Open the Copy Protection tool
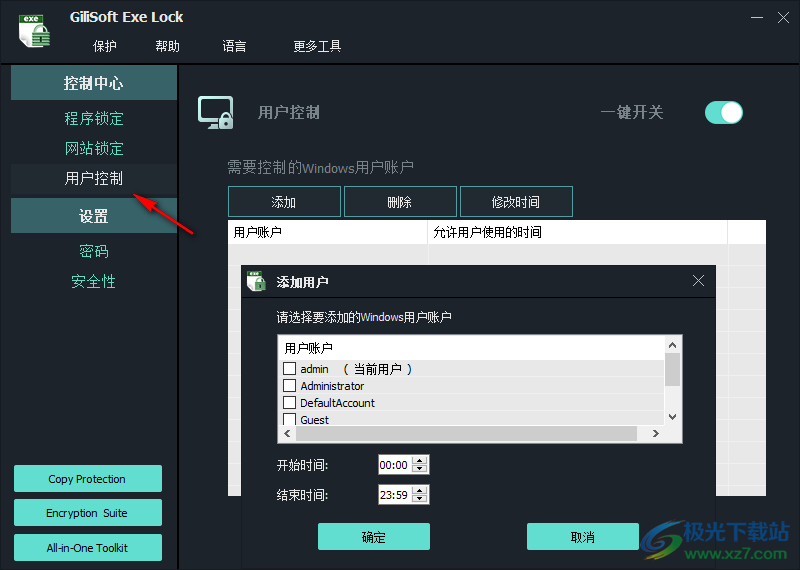 88,479
